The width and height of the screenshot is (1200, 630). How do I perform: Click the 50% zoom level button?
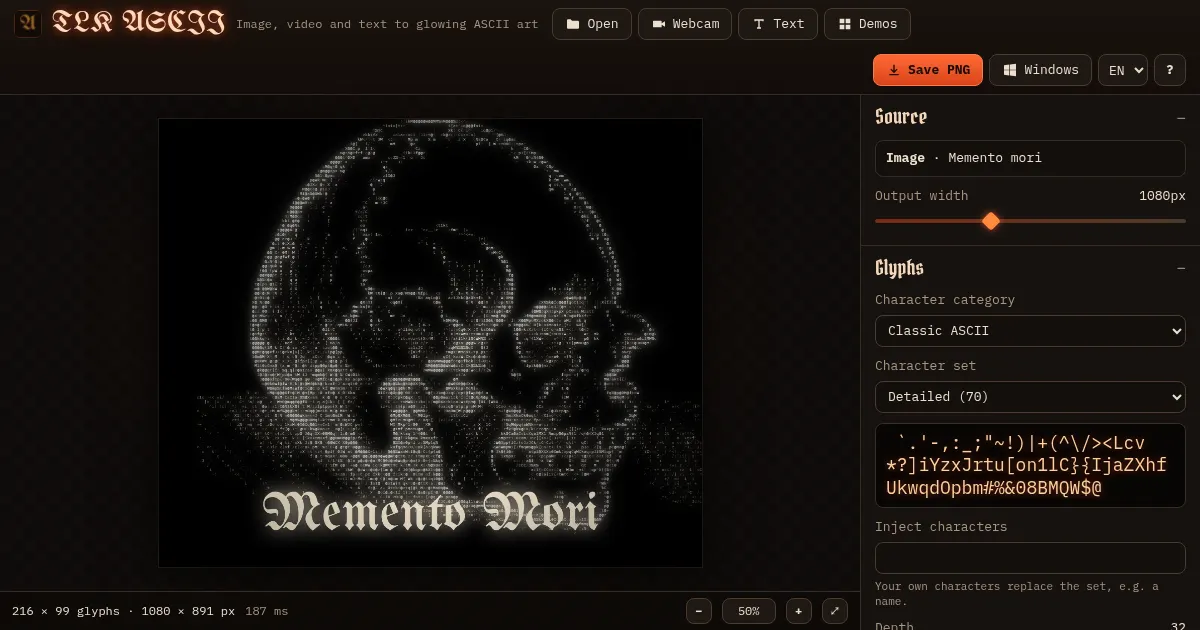[x=749, y=611]
